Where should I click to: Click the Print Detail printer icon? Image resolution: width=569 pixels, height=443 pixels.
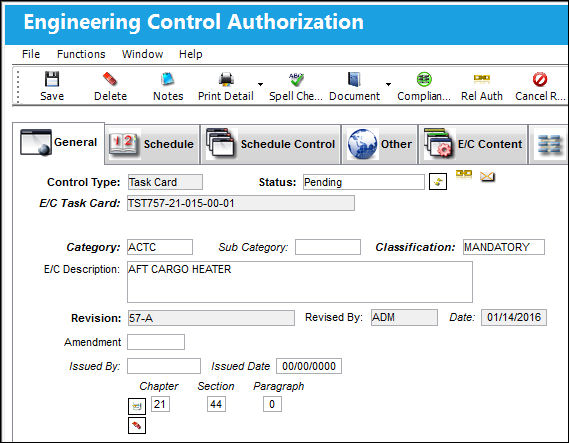point(226,79)
